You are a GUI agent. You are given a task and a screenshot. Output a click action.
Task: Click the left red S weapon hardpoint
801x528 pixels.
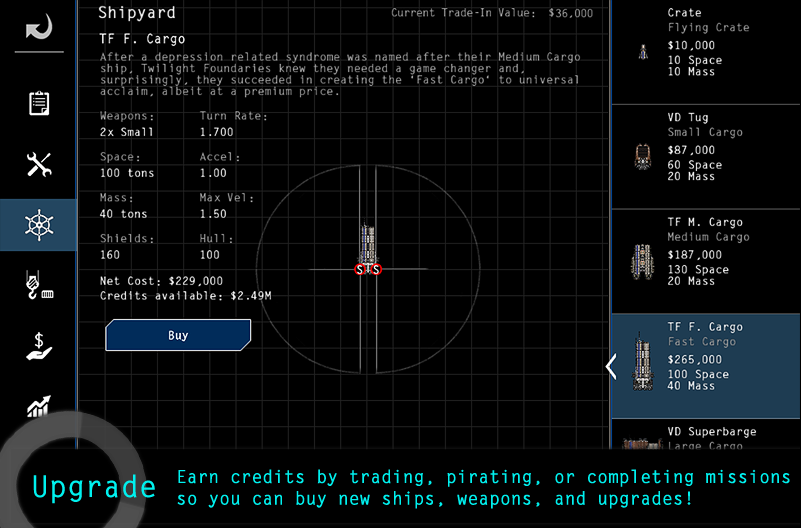[x=360, y=269]
